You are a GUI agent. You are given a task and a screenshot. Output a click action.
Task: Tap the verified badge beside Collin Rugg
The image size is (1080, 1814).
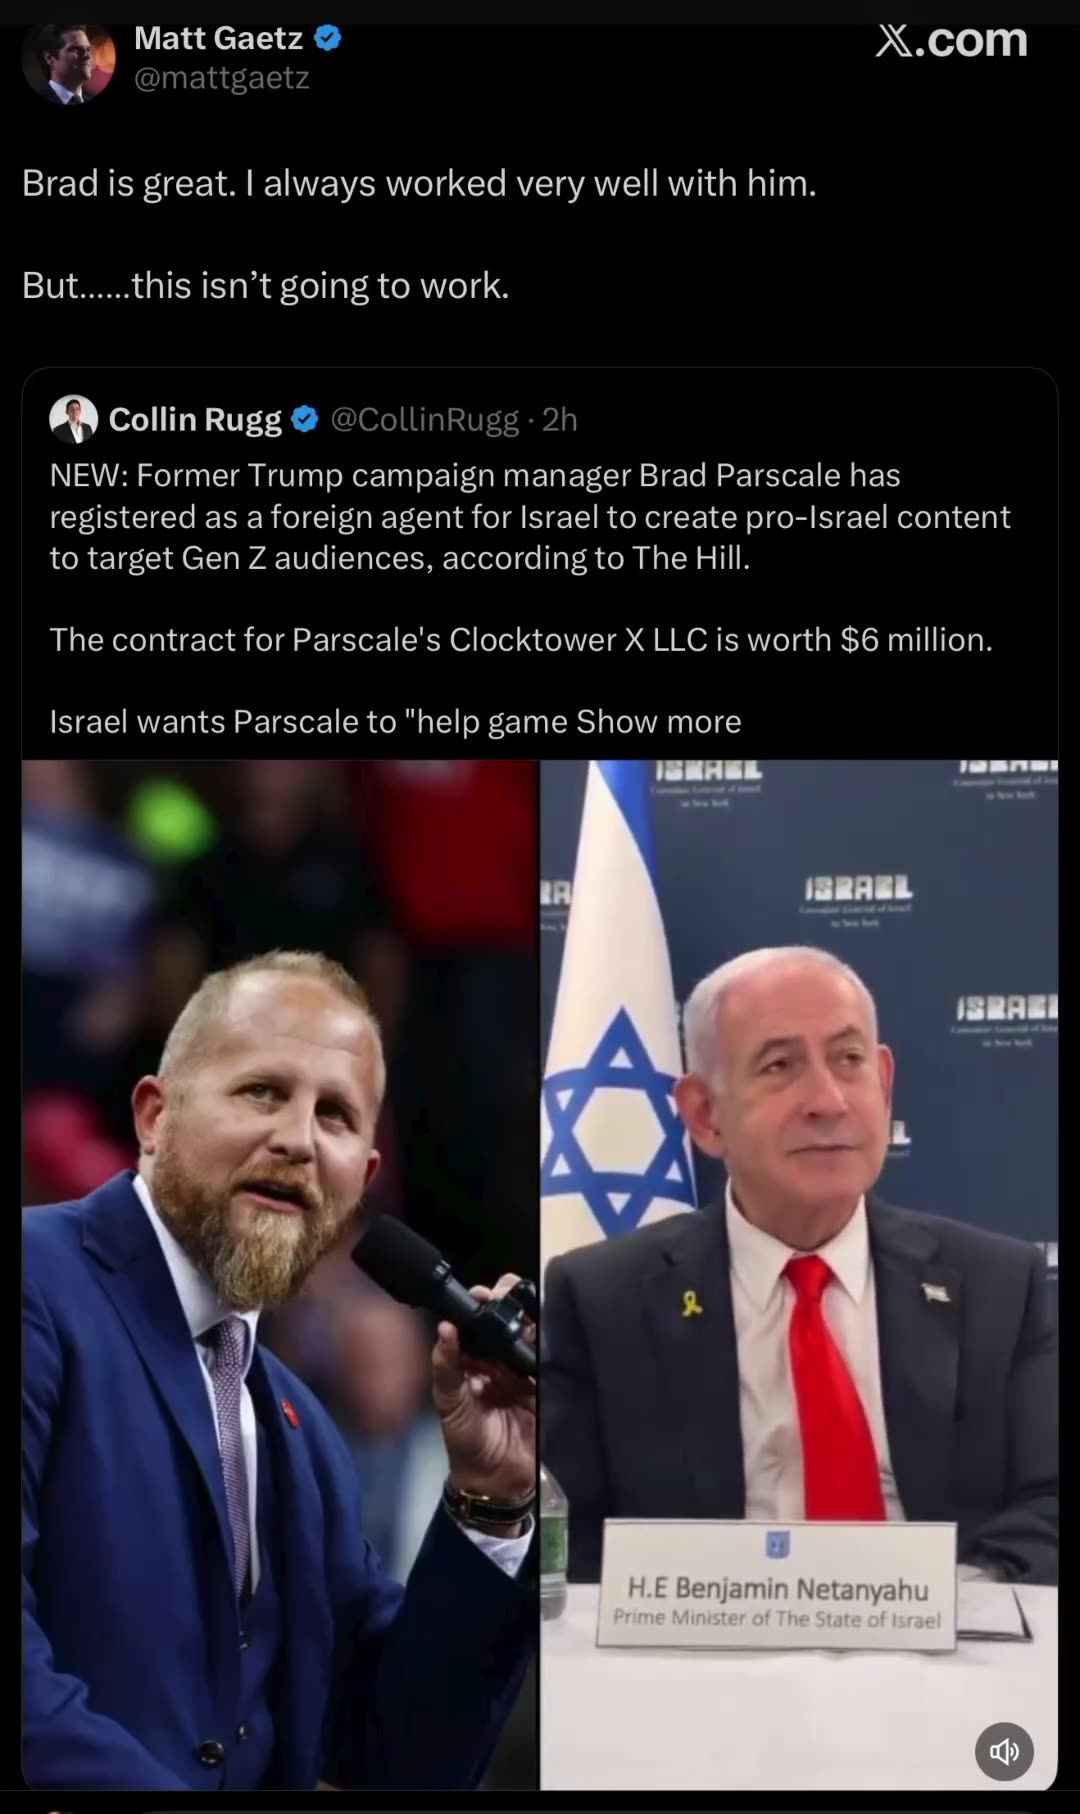tap(305, 420)
